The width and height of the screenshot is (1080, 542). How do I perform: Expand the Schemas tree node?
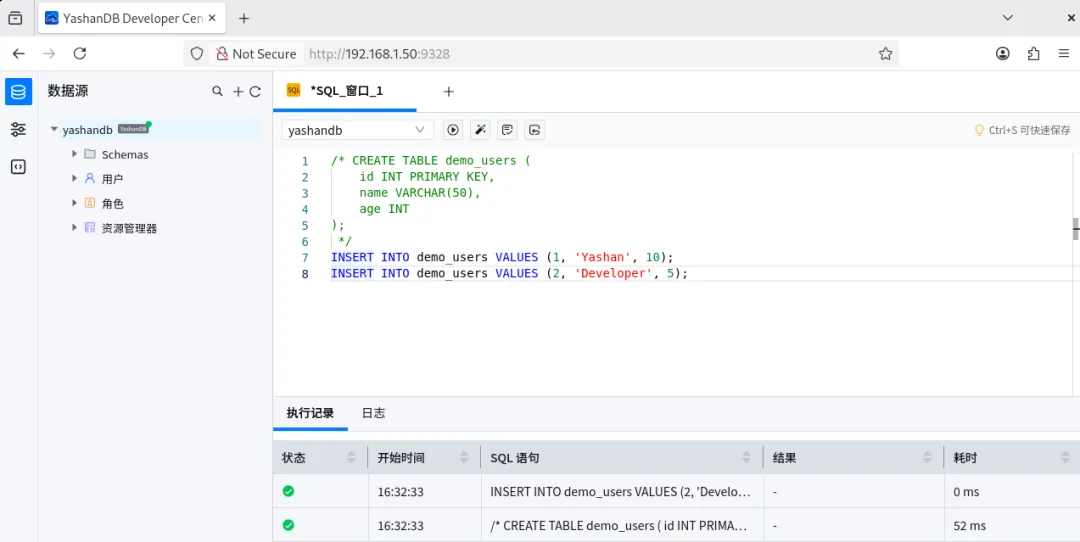(74, 154)
